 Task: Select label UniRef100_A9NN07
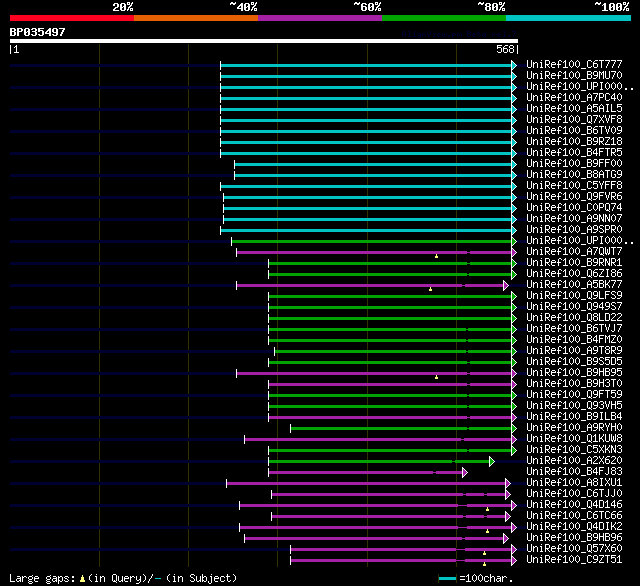click(x=574, y=219)
